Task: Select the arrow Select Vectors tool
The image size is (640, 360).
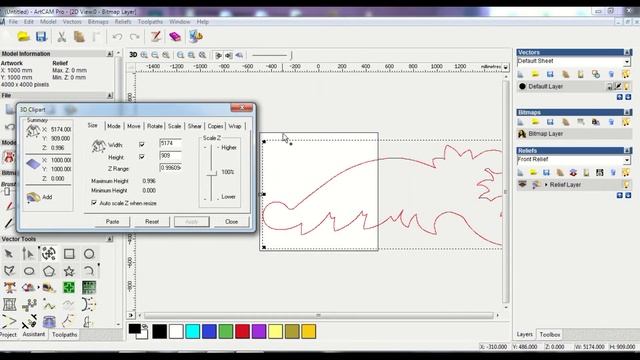Action: pyautogui.click(x=8, y=254)
